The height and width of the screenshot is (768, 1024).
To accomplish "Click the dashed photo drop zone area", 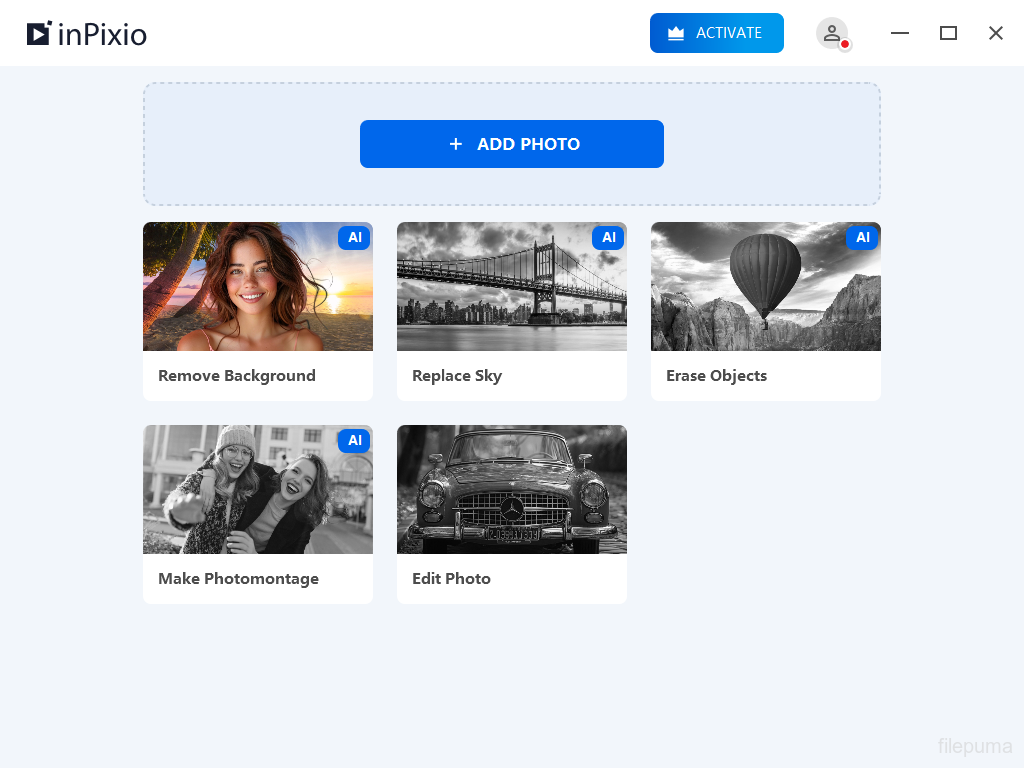I will pyautogui.click(x=250, y=144).
